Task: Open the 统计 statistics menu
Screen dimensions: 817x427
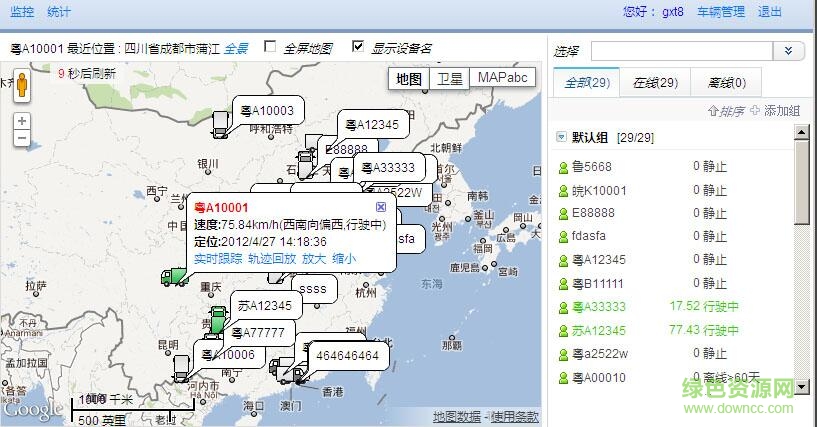Action: tap(58, 12)
